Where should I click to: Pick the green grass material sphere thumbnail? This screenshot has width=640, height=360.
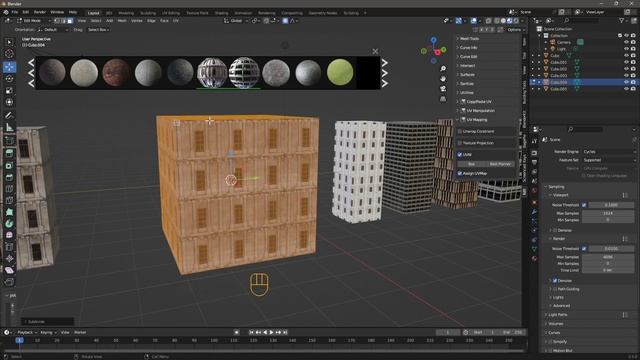pyautogui.click(x=340, y=73)
